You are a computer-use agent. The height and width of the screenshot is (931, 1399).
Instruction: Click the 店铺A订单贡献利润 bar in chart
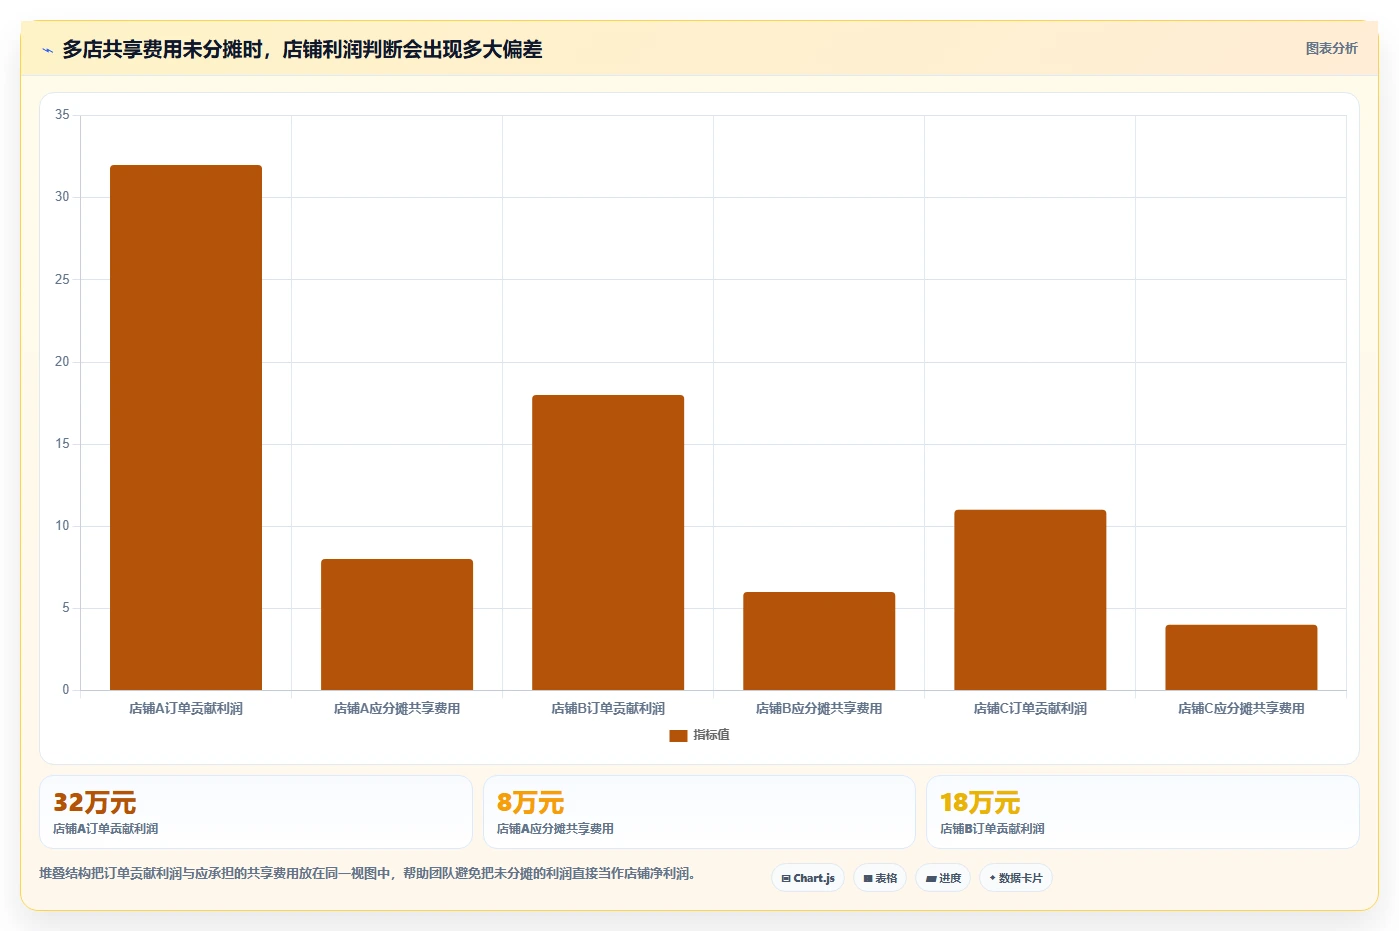click(186, 427)
